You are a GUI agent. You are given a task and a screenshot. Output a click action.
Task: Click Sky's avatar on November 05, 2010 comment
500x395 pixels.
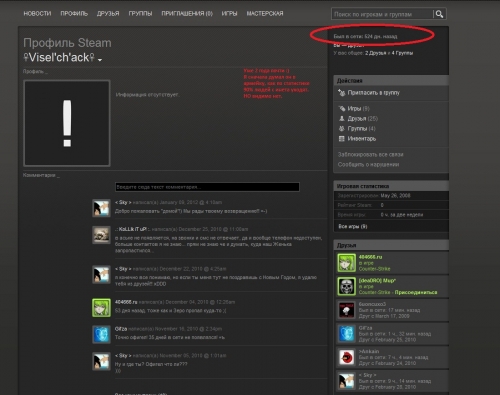[101, 361]
